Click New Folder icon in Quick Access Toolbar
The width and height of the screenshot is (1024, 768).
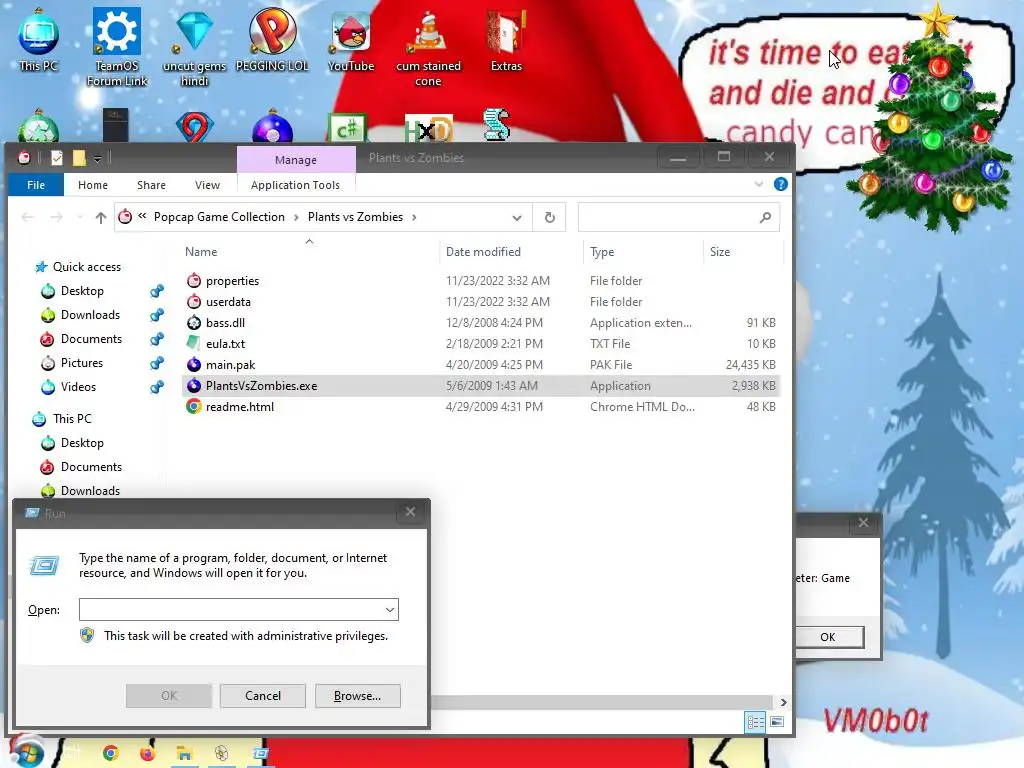click(x=79, y=158)
